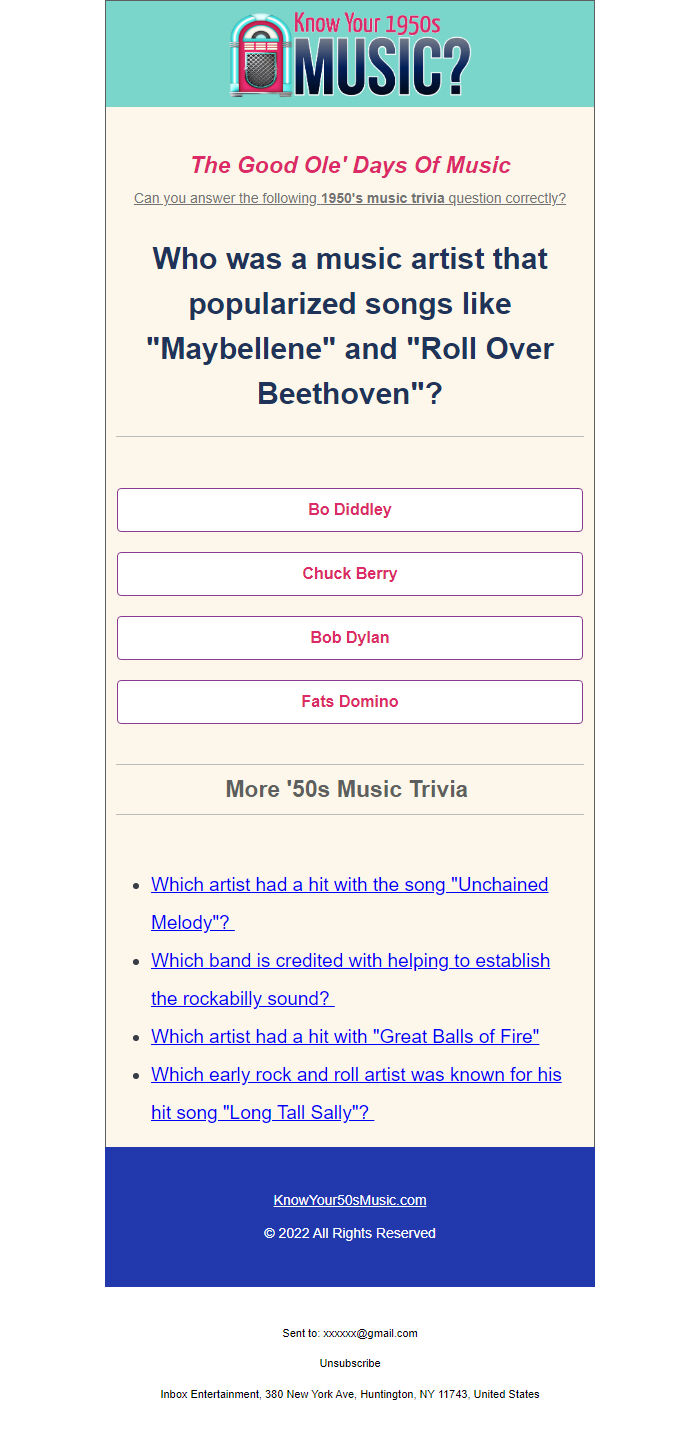
Task: Click the large "MUSIC?" logo wordmark
Action: pyautogui.click(x=382, y=68)
